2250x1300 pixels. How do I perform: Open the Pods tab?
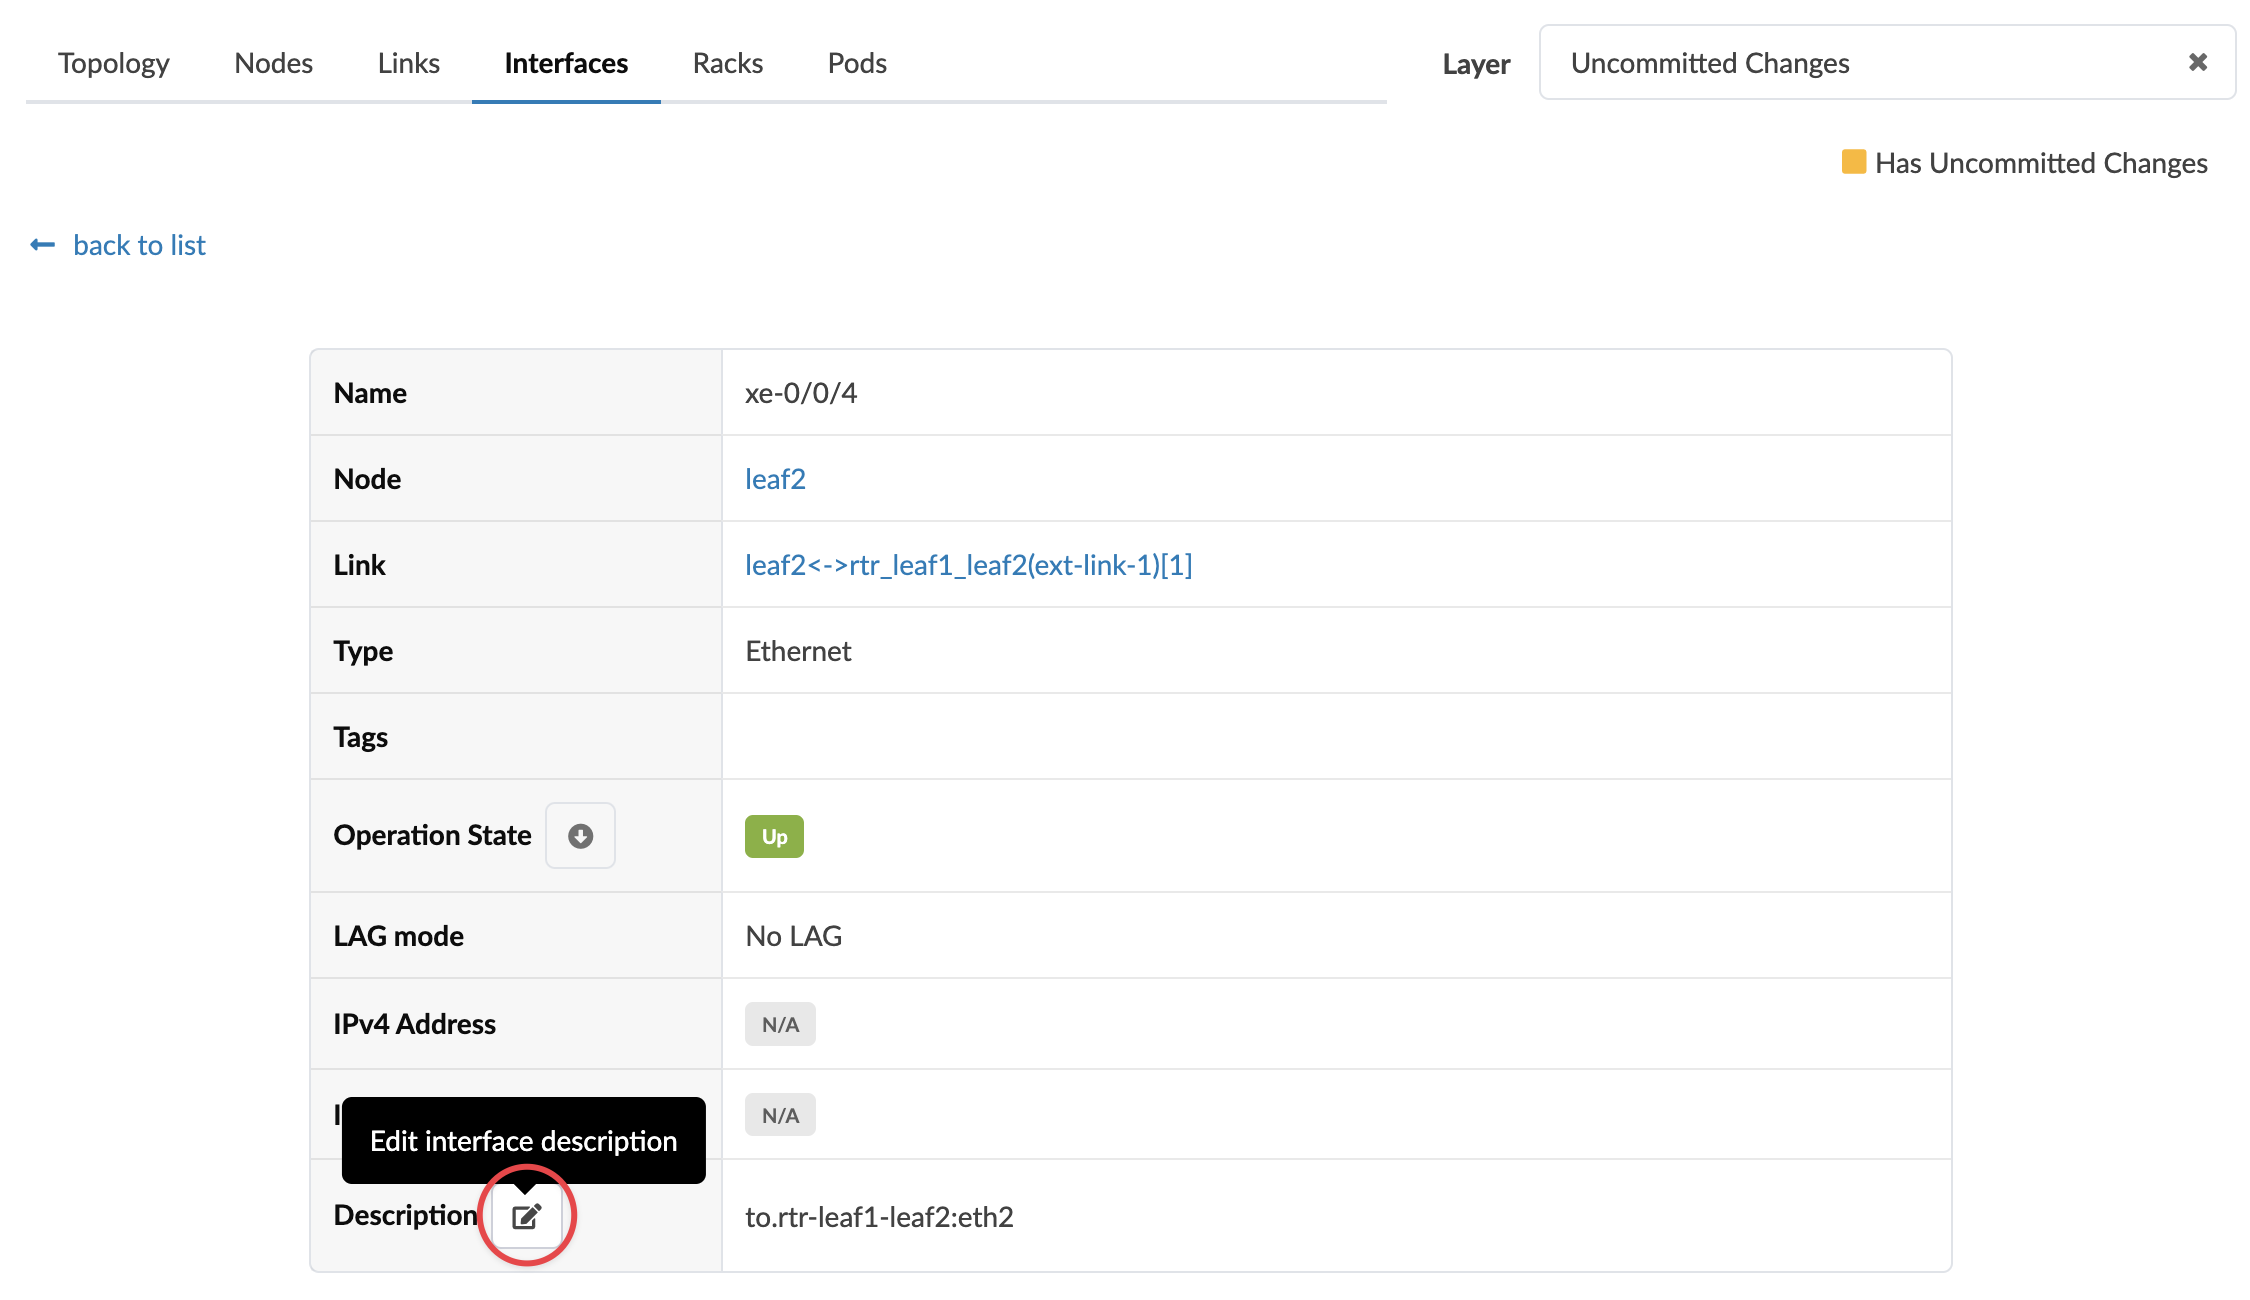[x=857, y=63]
